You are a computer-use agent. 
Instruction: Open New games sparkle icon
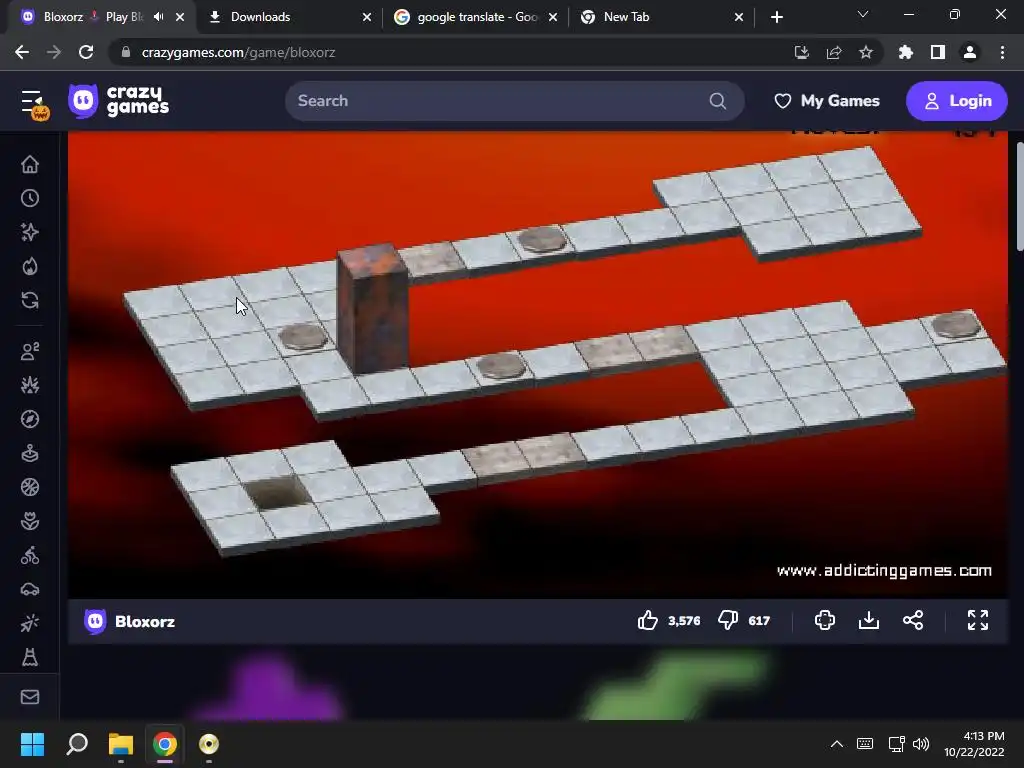[x=30, y=232]
